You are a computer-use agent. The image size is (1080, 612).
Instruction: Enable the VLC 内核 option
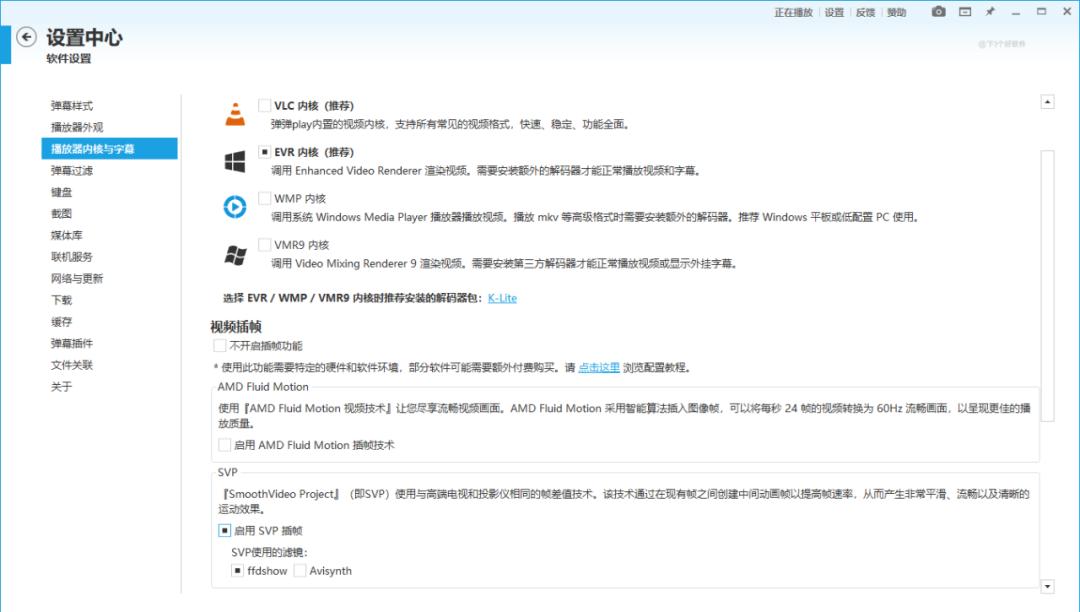click(264, 104)
